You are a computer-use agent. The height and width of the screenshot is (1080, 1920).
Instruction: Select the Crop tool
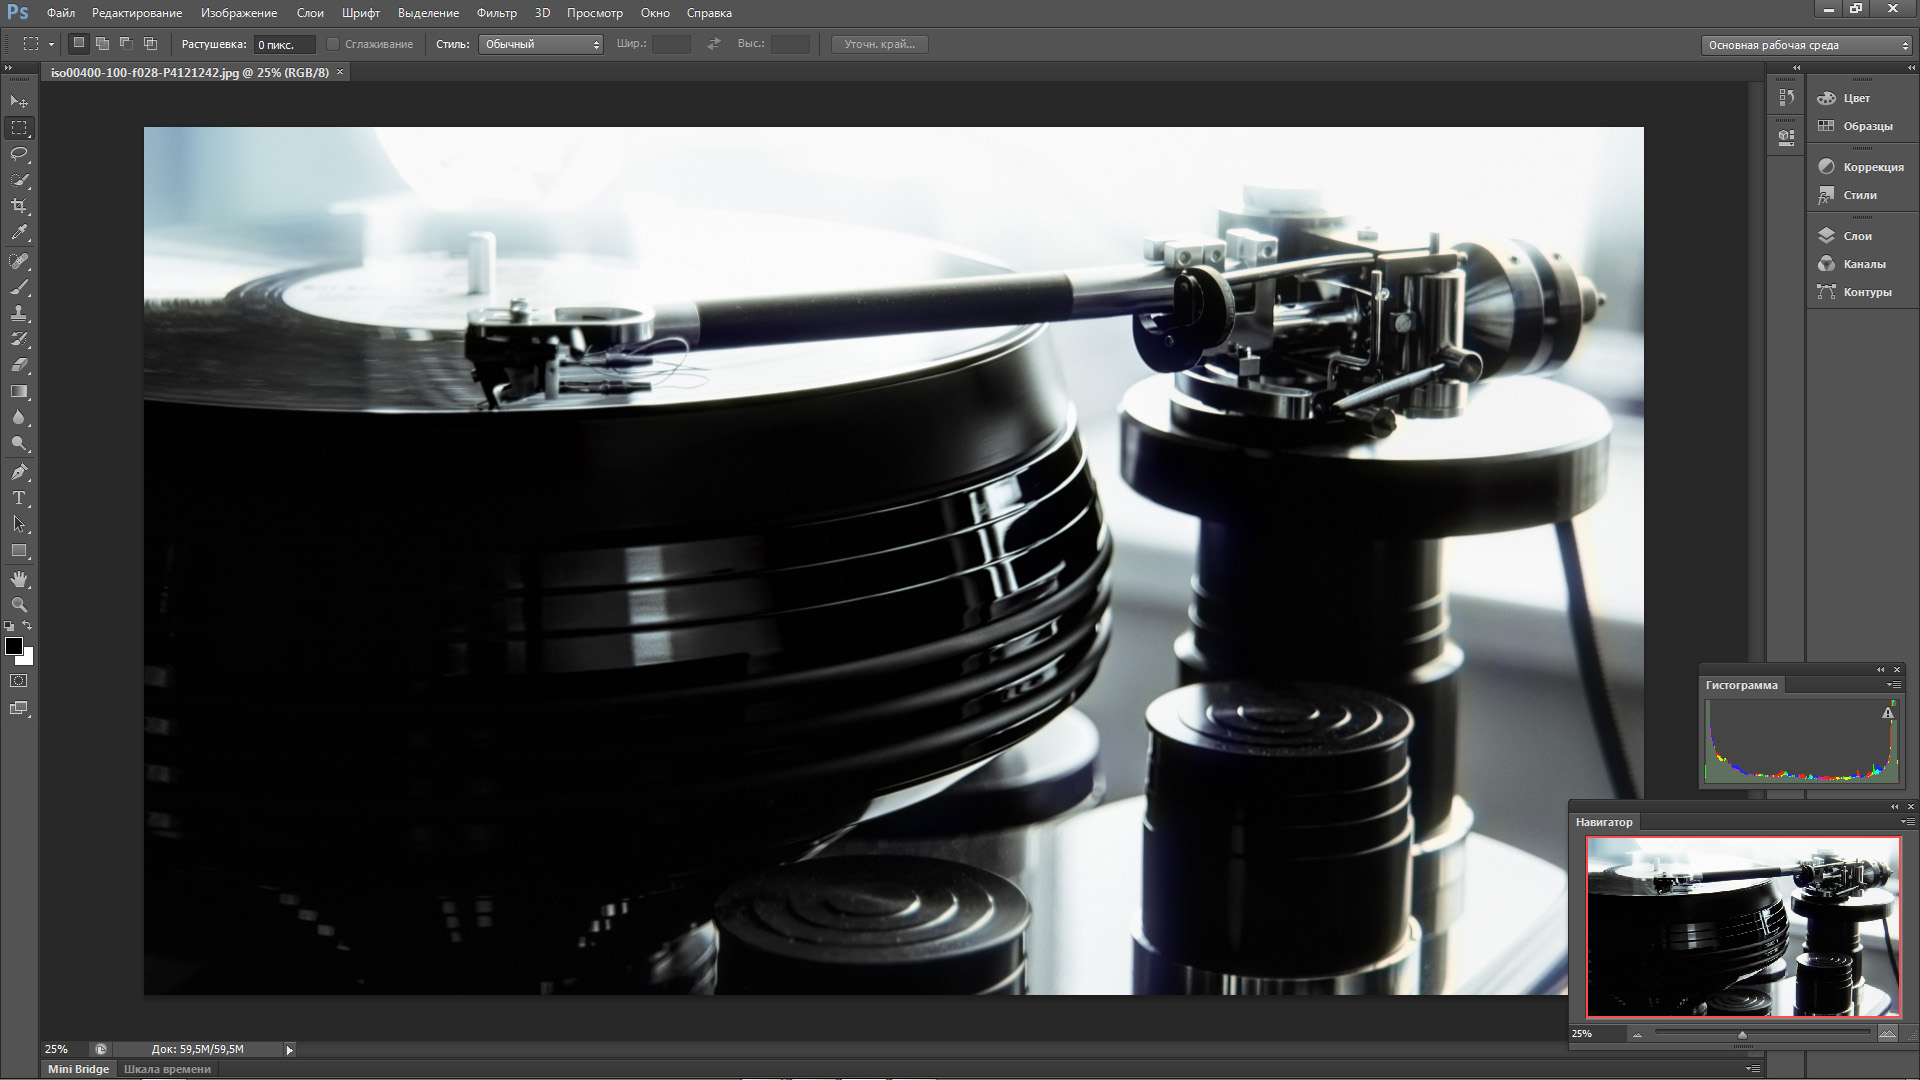[x=19, y=206]
